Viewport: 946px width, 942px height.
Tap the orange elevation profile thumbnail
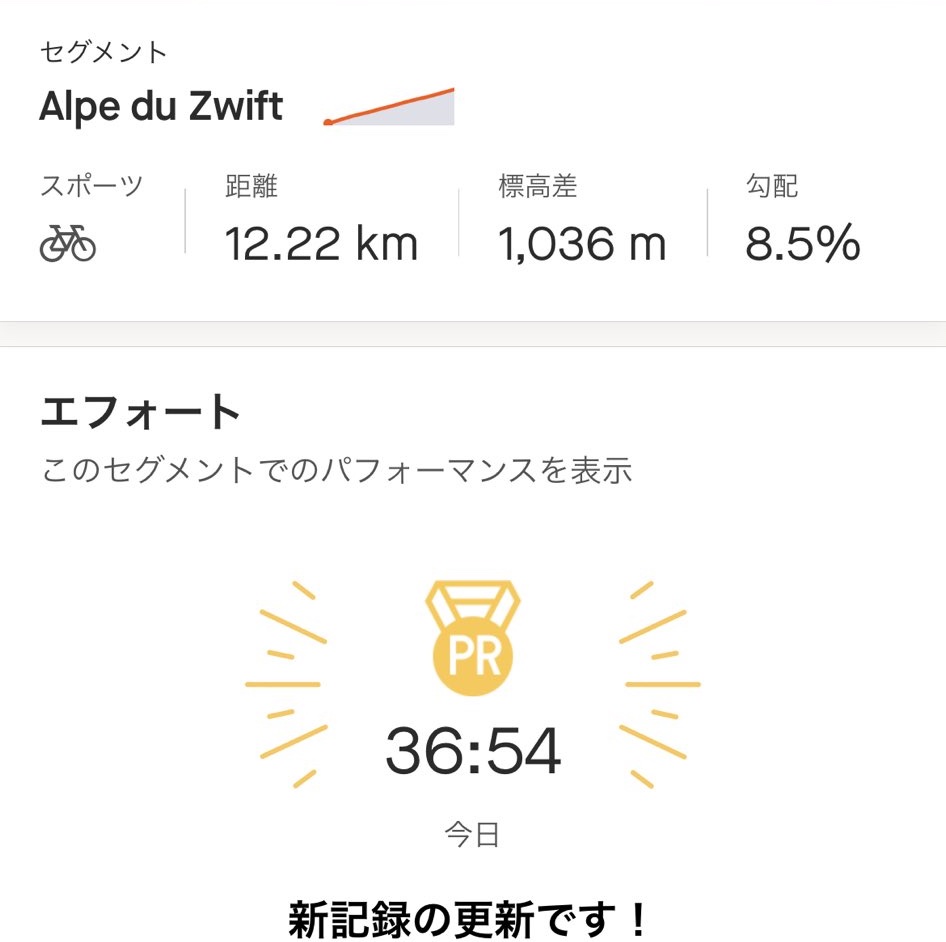390,107
